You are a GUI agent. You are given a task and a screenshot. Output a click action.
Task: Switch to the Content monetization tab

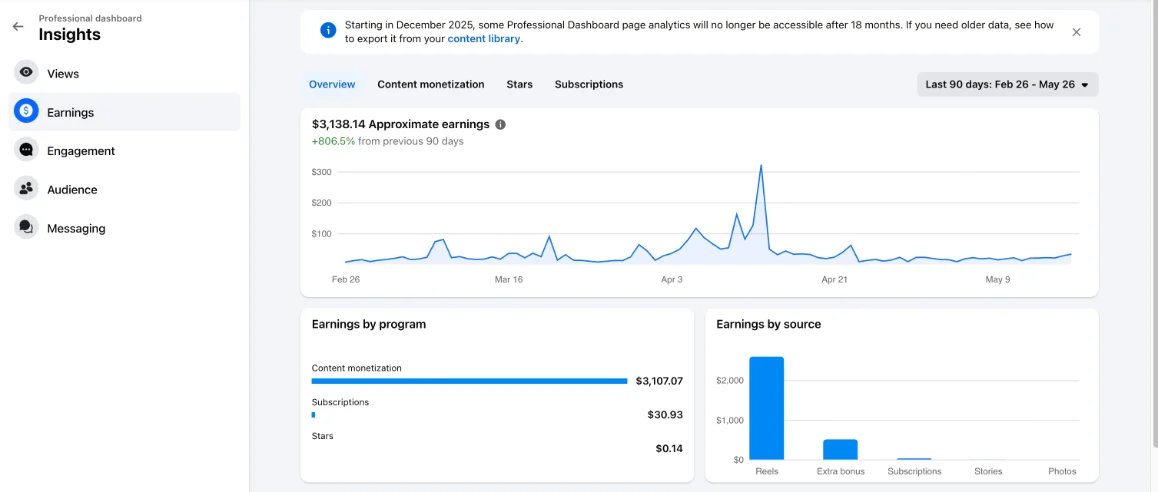pos(431,84)
